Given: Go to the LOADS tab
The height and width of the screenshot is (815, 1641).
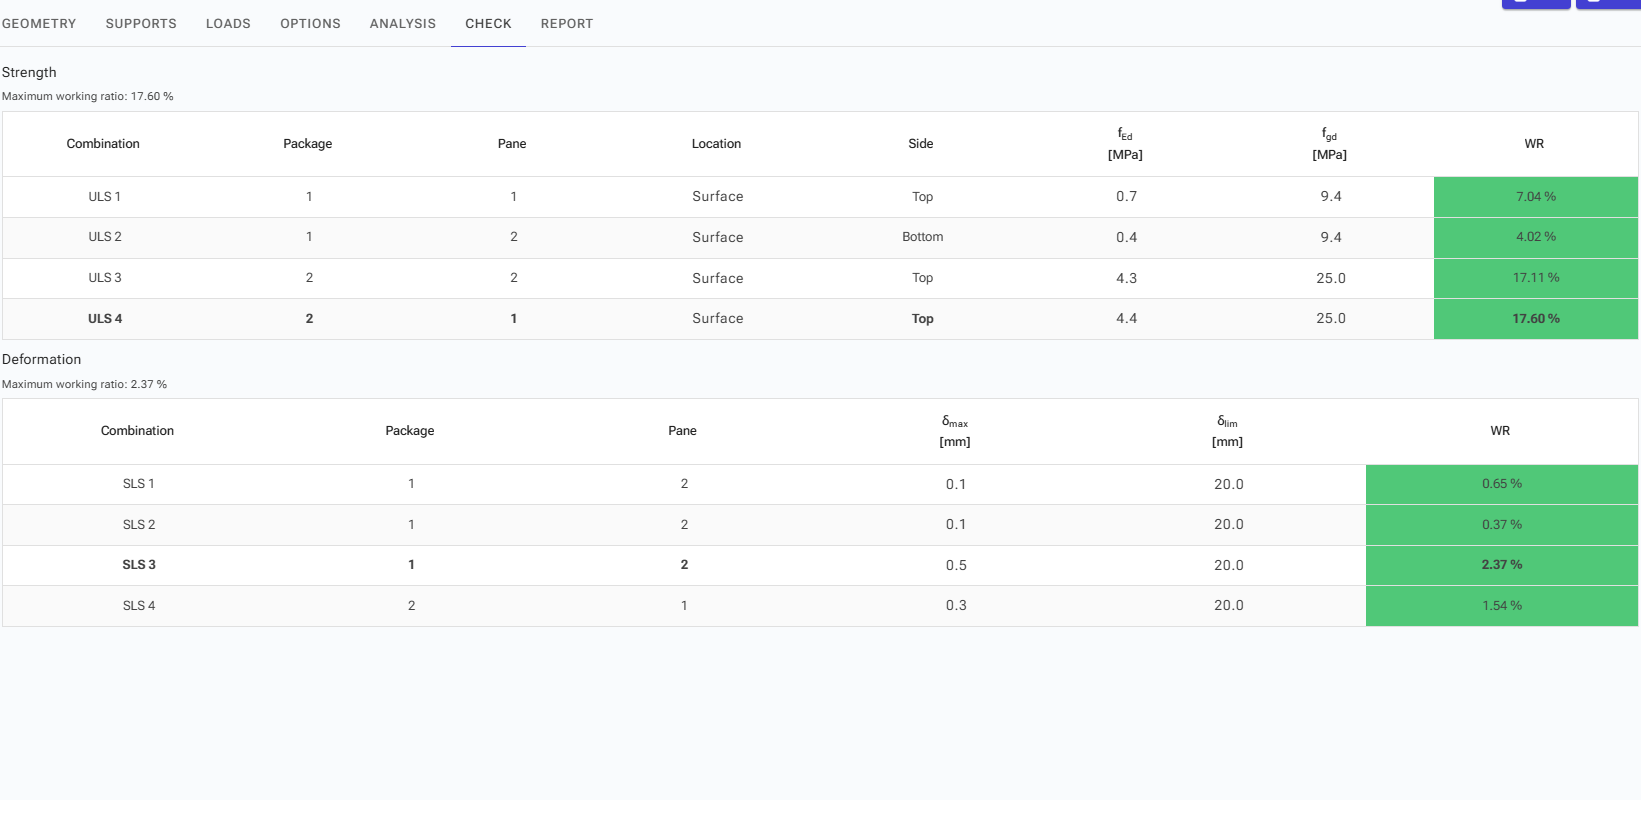Looking at the screenshot, I should point(228,23).
